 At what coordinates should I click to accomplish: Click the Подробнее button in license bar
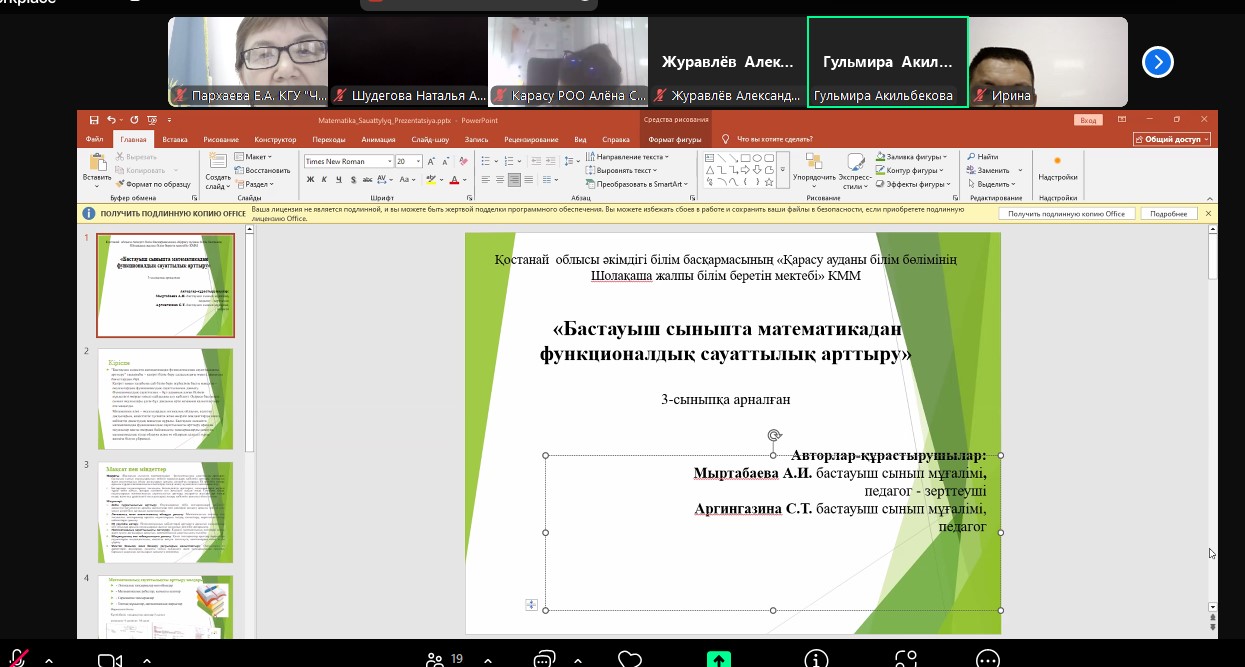coord(1168,214)
